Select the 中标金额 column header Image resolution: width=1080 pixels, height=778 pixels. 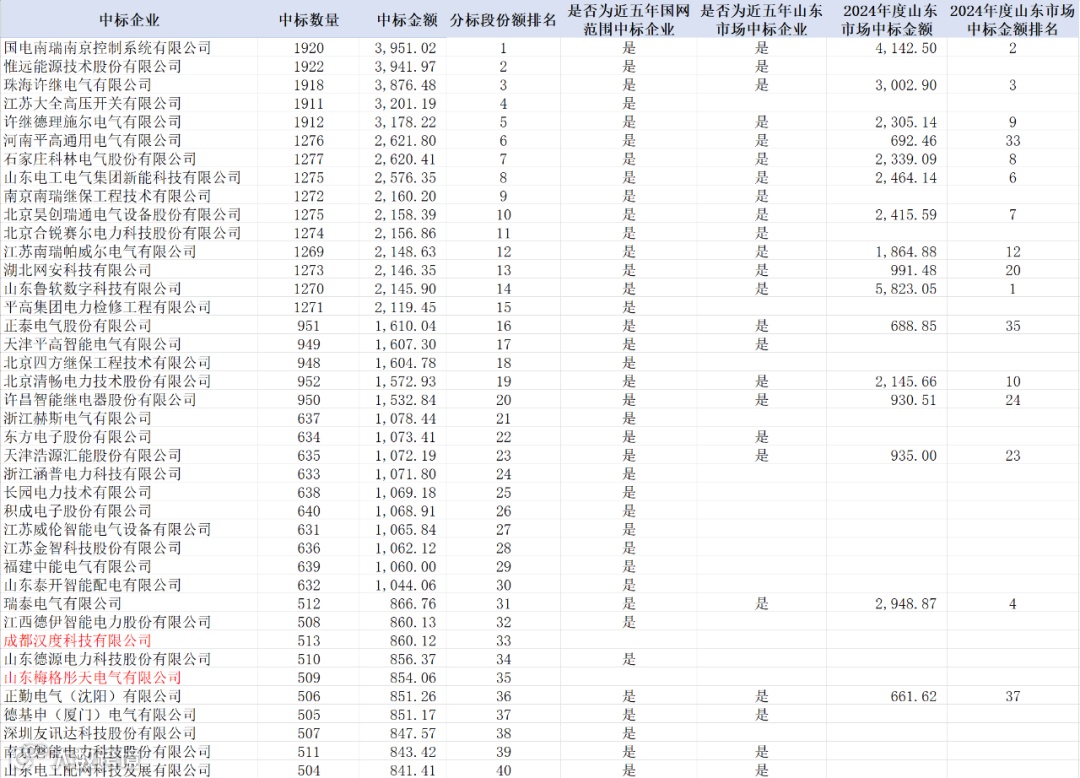point(407,20)
